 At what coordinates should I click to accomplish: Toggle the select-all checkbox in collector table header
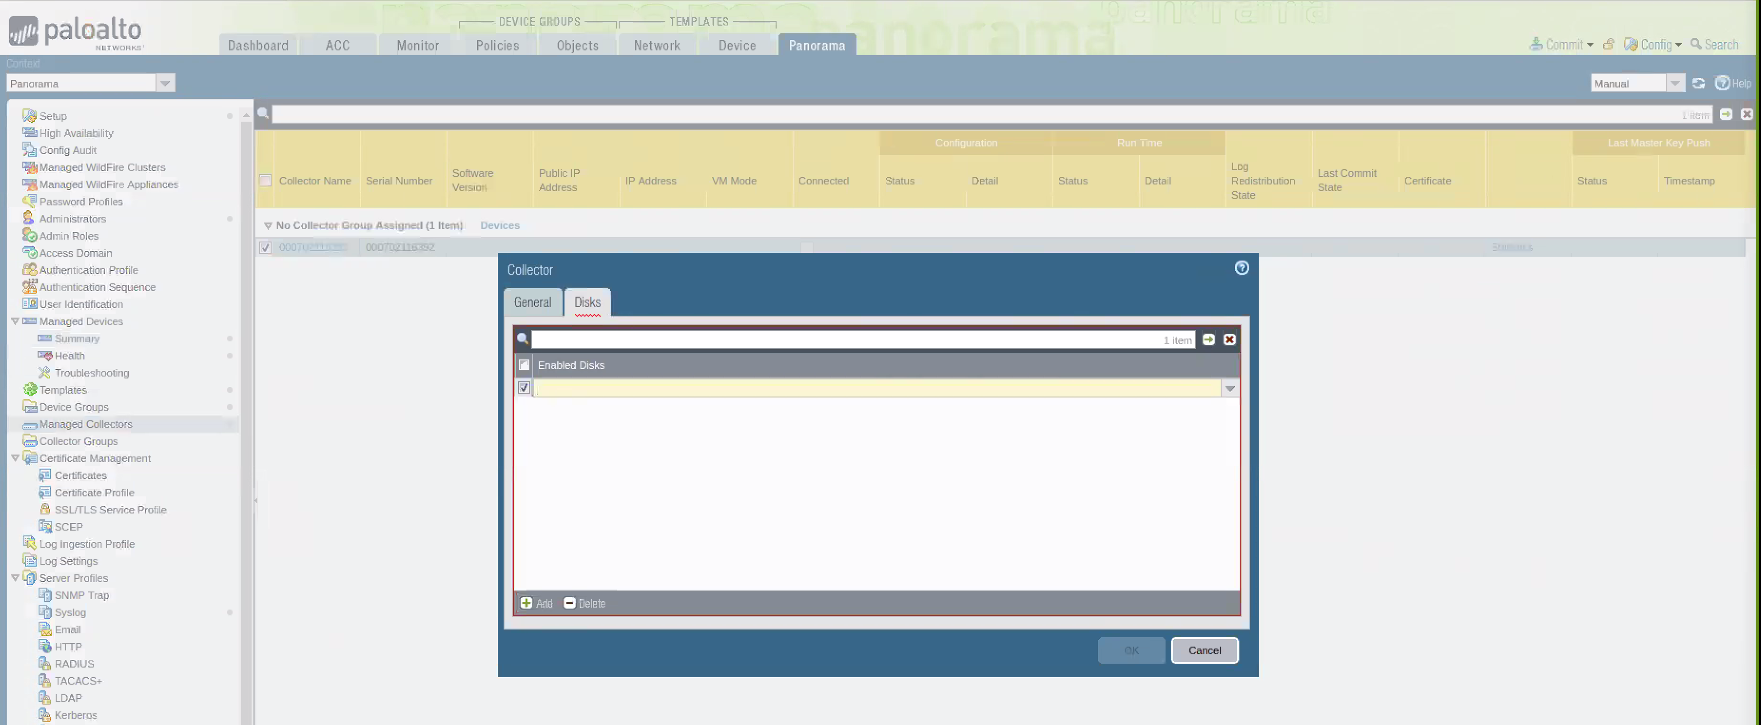point(265,181)
